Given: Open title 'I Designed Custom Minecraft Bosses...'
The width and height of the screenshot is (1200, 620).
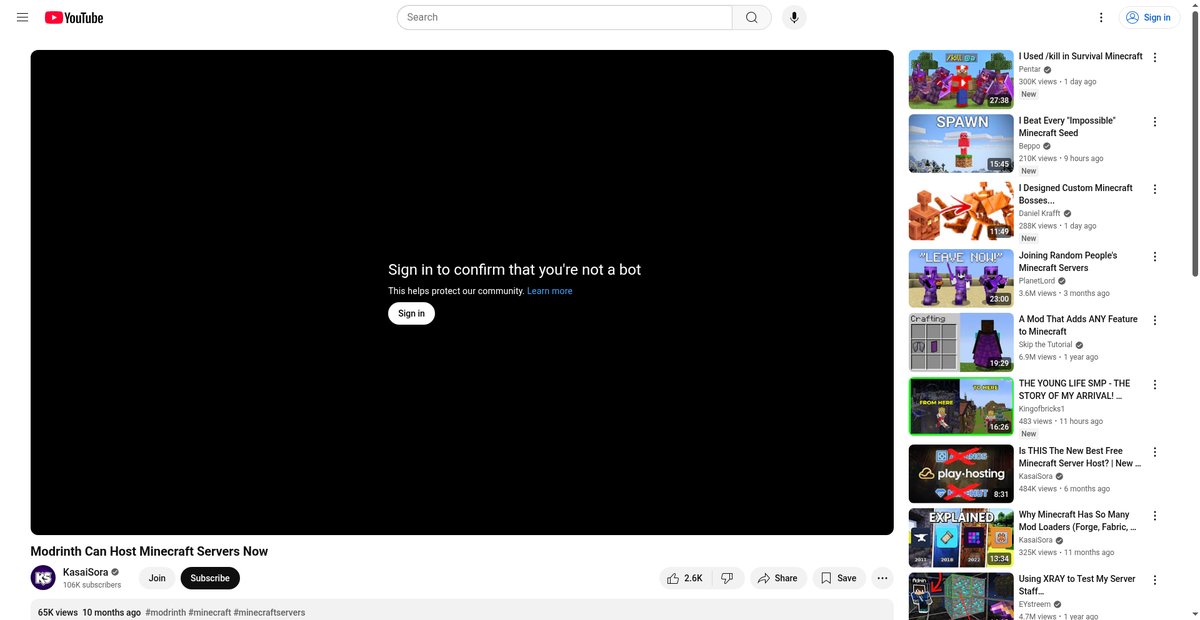Looking at the screenshot, I should [1076, 194].
